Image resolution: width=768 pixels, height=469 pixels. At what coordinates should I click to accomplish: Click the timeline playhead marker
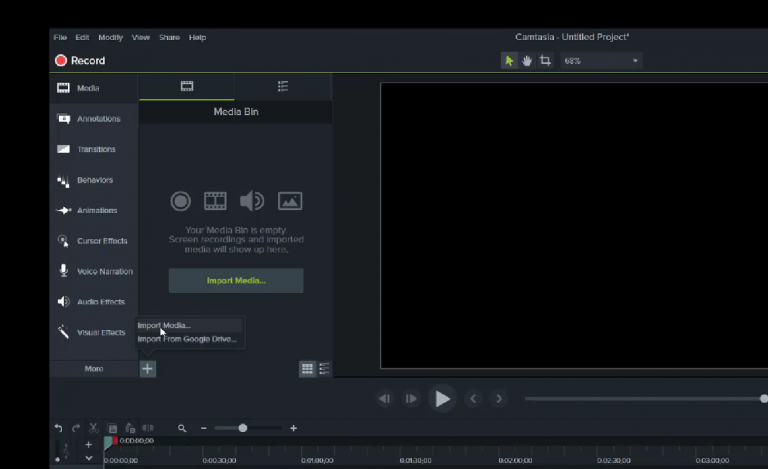[x=110, y=443]
